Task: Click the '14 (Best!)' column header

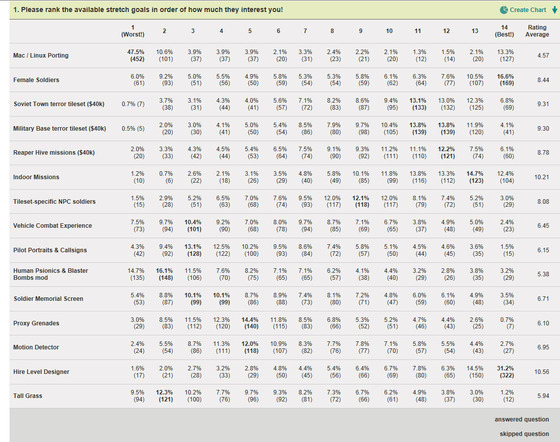Action: point(504,31)
